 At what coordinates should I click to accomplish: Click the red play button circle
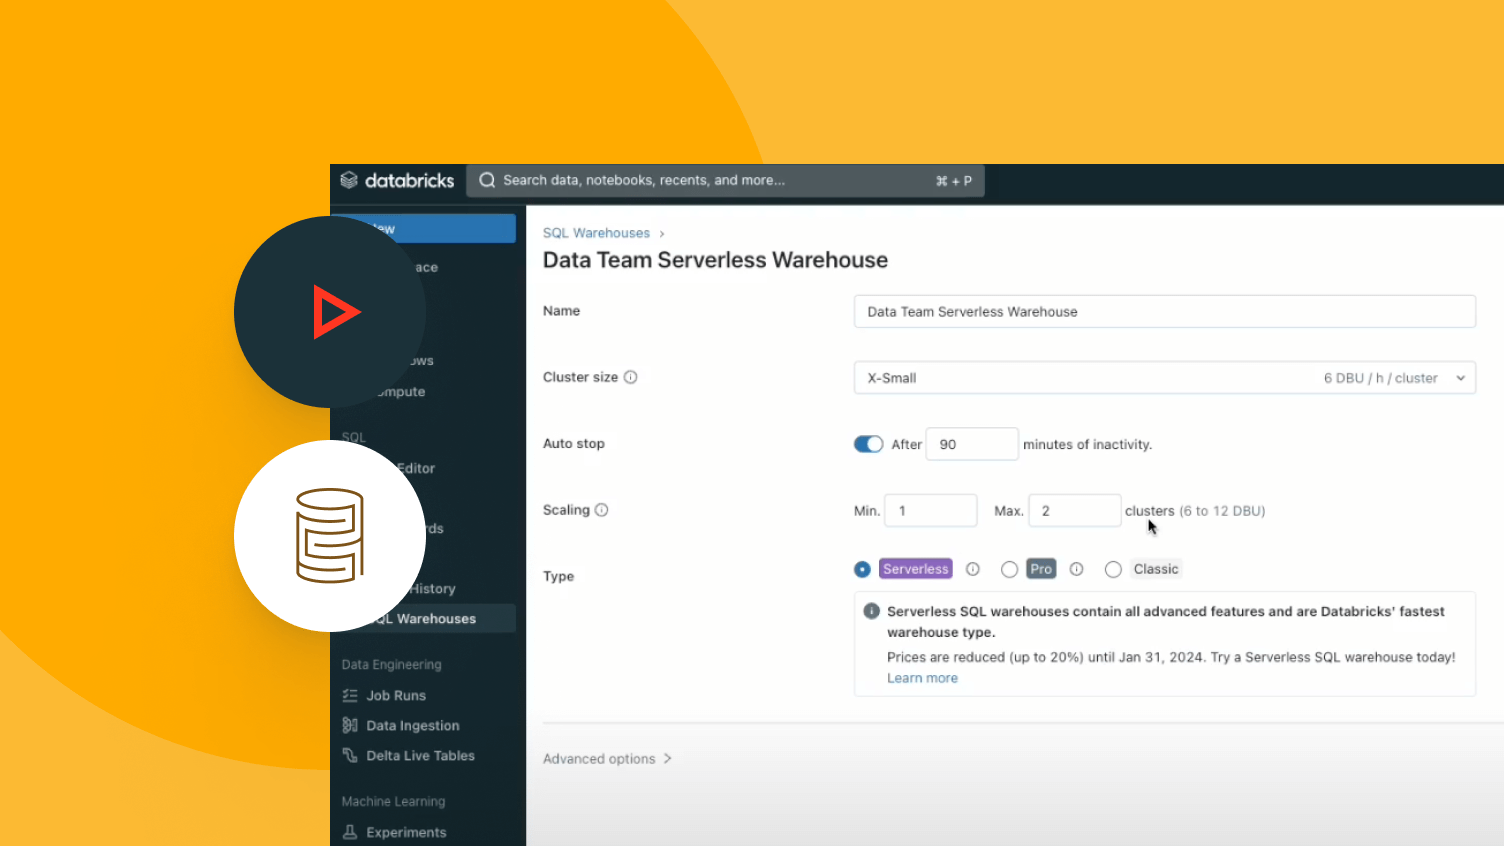[330, 312]
